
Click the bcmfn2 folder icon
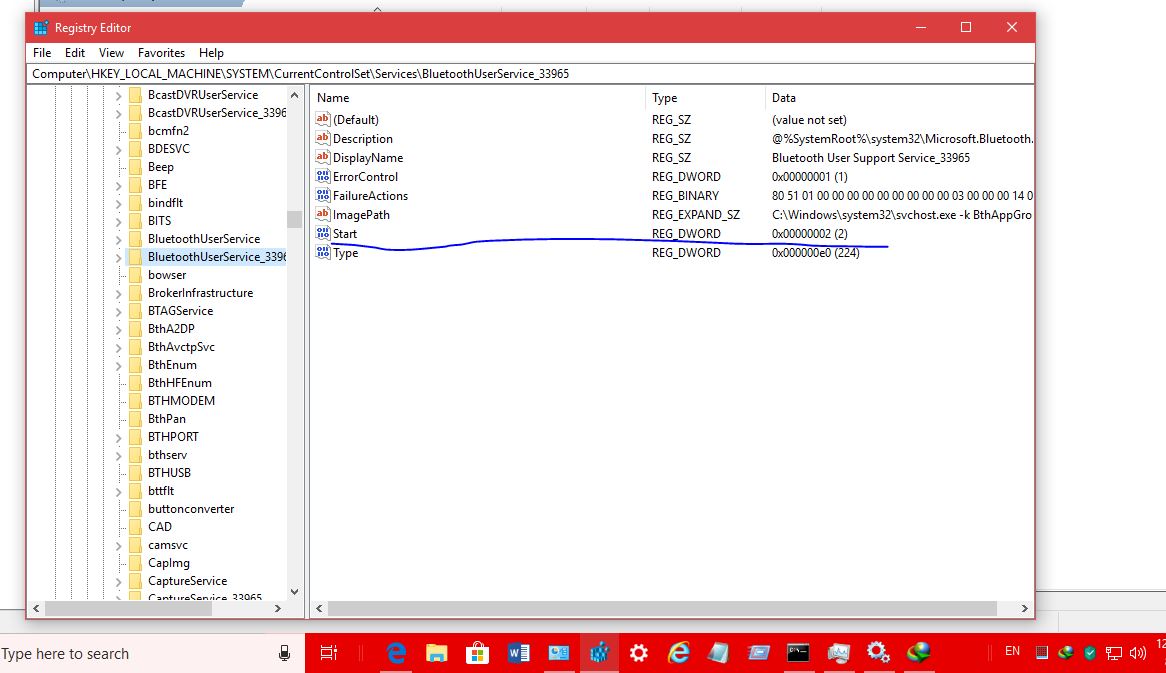point(135,131)
